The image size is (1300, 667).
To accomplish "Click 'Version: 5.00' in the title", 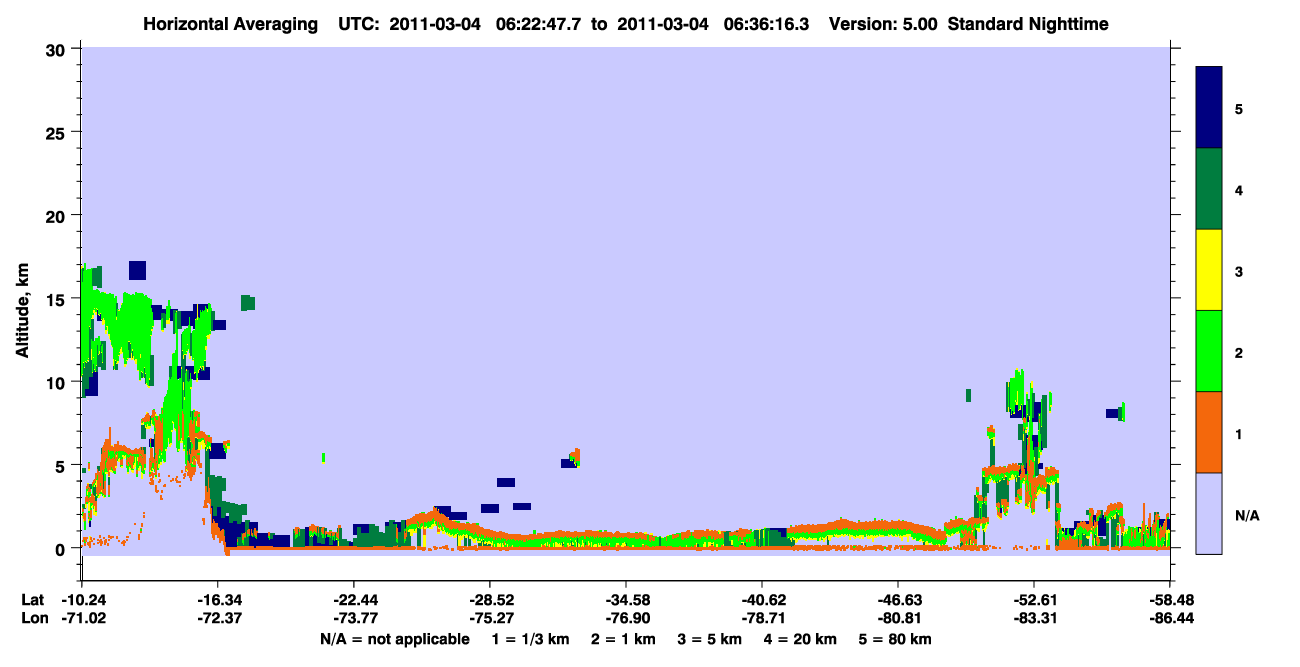I will 882,23.
